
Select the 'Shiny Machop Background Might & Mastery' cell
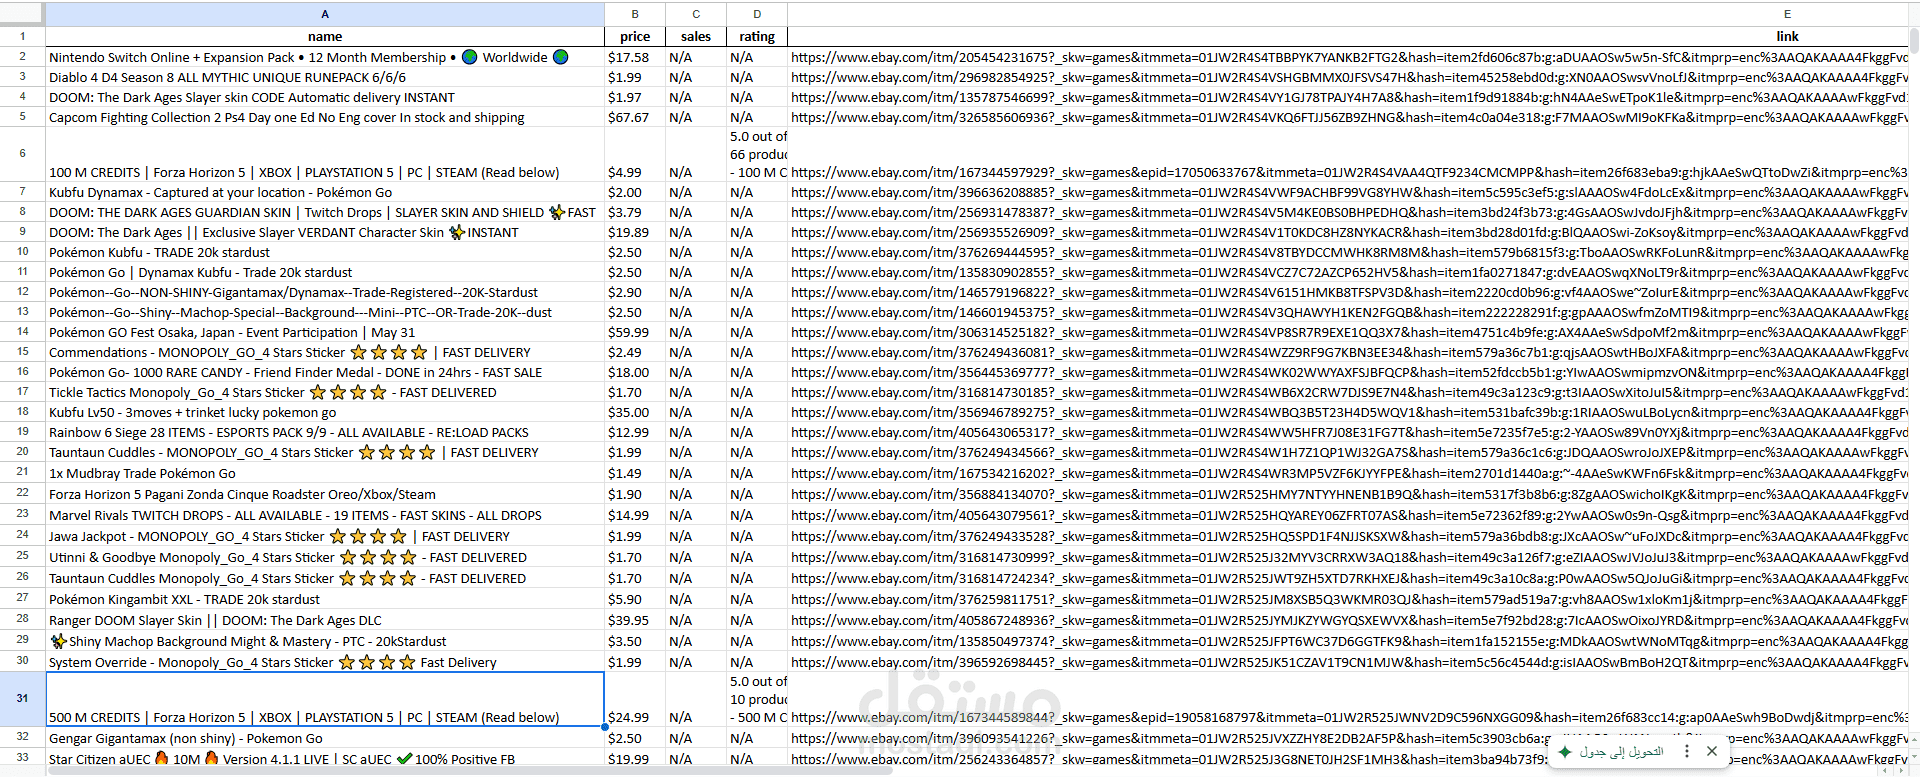pyautogui.click(x=325, y=641)
